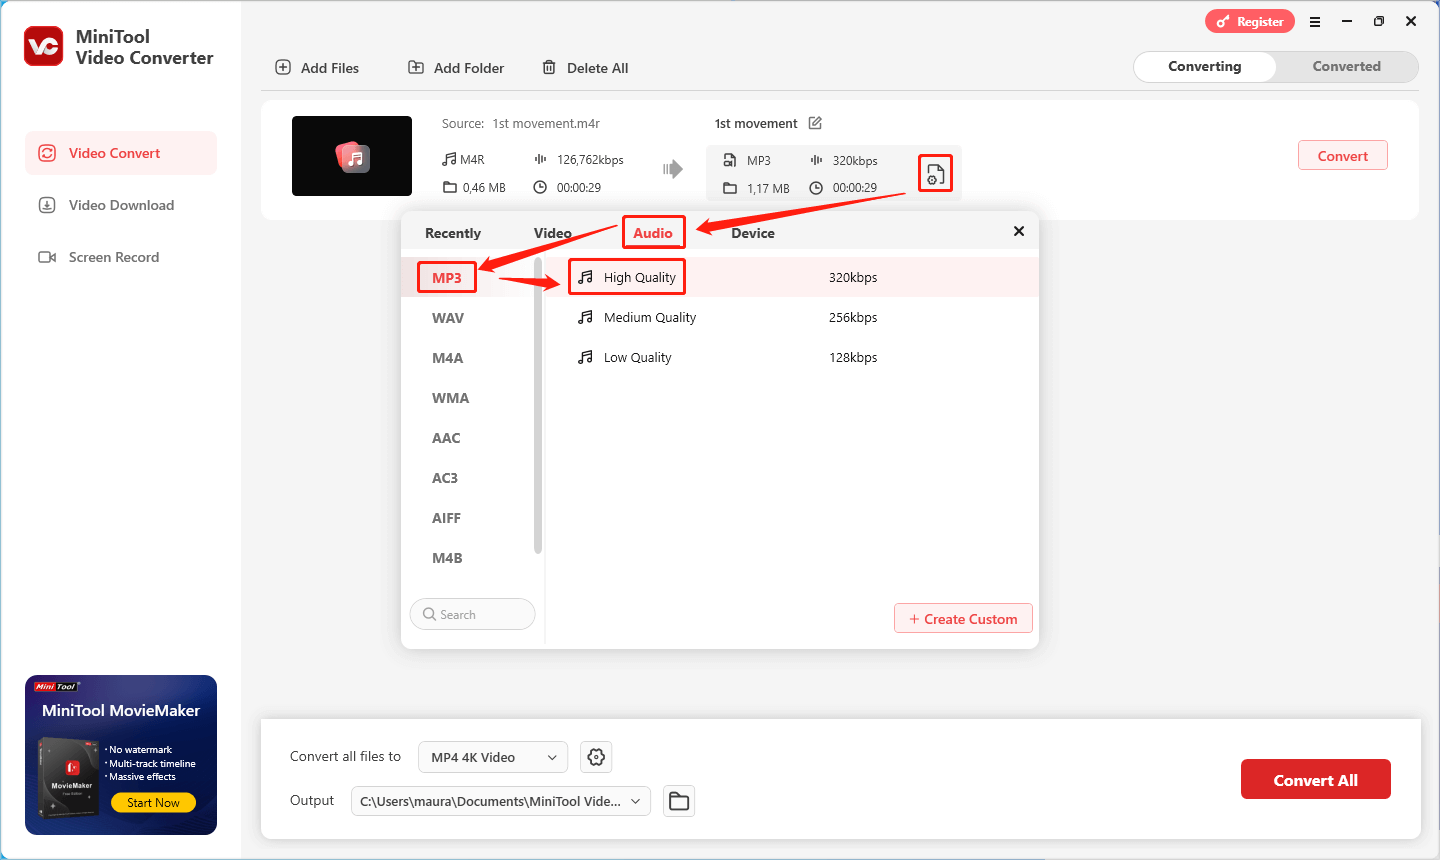The image size is (1440, 860).
Task: Switch to the Converted tab
Action: 1346,66
